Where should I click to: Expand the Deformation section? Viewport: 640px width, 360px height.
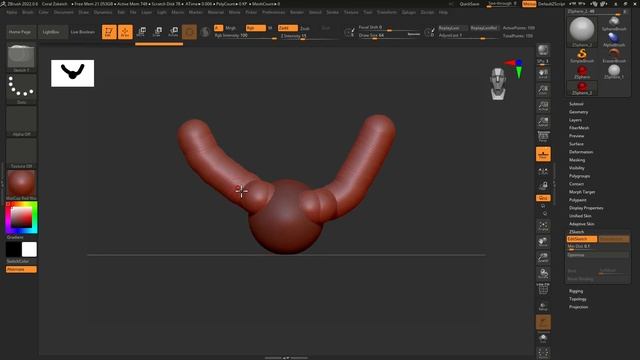click(581, 152)
